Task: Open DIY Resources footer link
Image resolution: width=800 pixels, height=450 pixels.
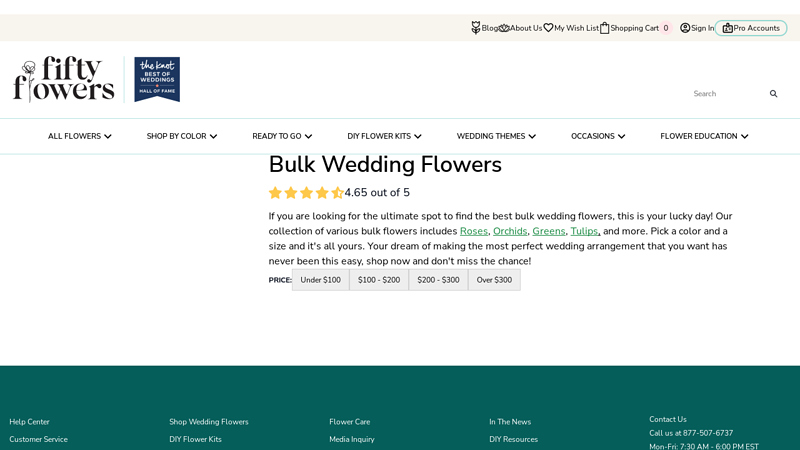Action: click(x=513, y=439)
